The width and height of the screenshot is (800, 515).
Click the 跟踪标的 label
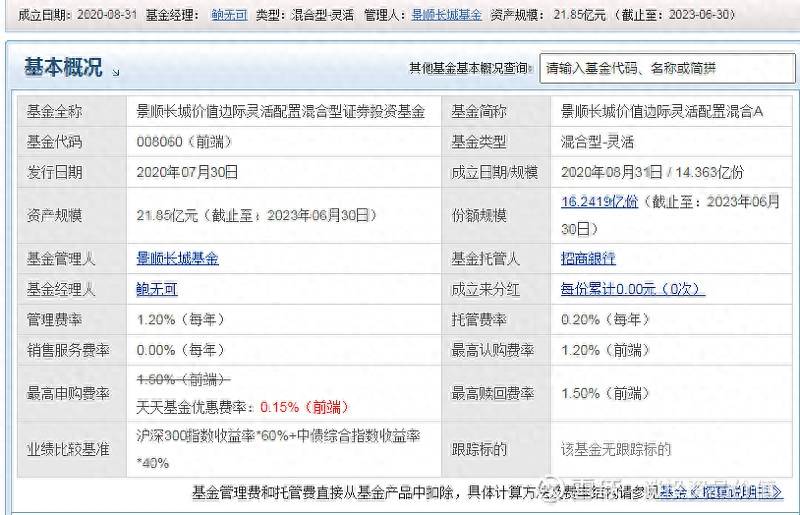pyautogui.click(x=479, y=449)
